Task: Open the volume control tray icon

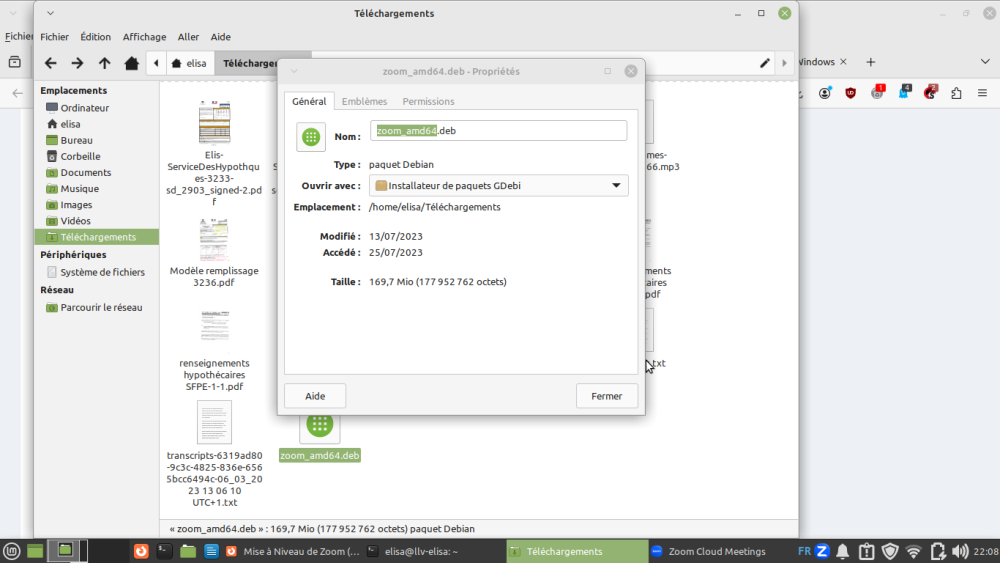Action: tap(960, 552)
